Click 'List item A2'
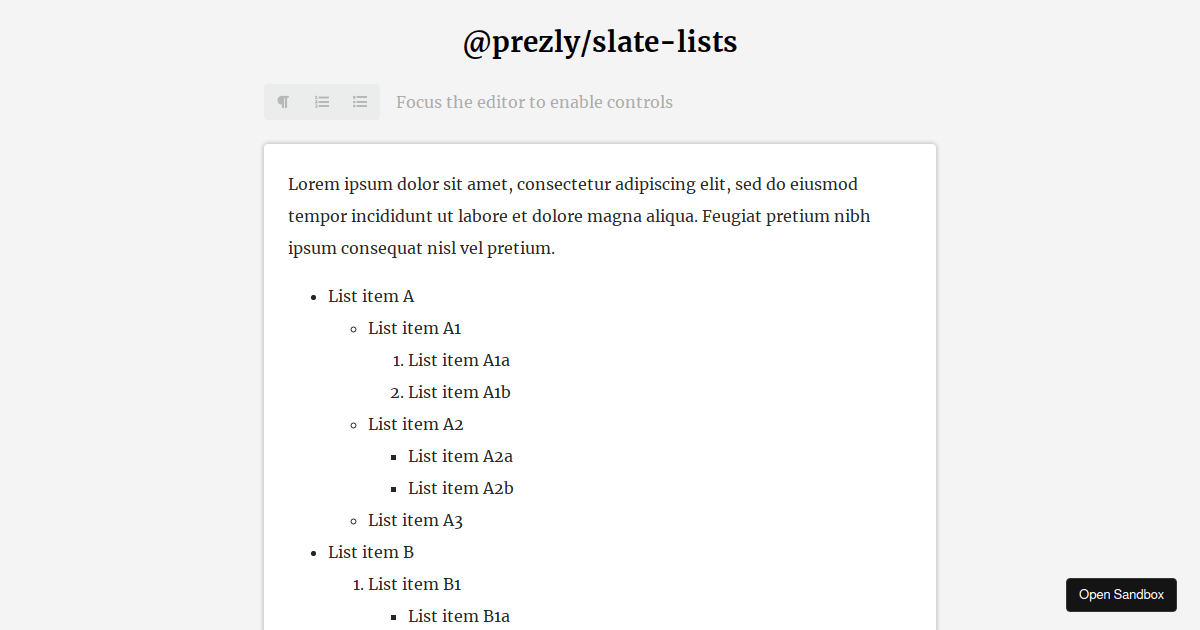 tap(415, 424)
